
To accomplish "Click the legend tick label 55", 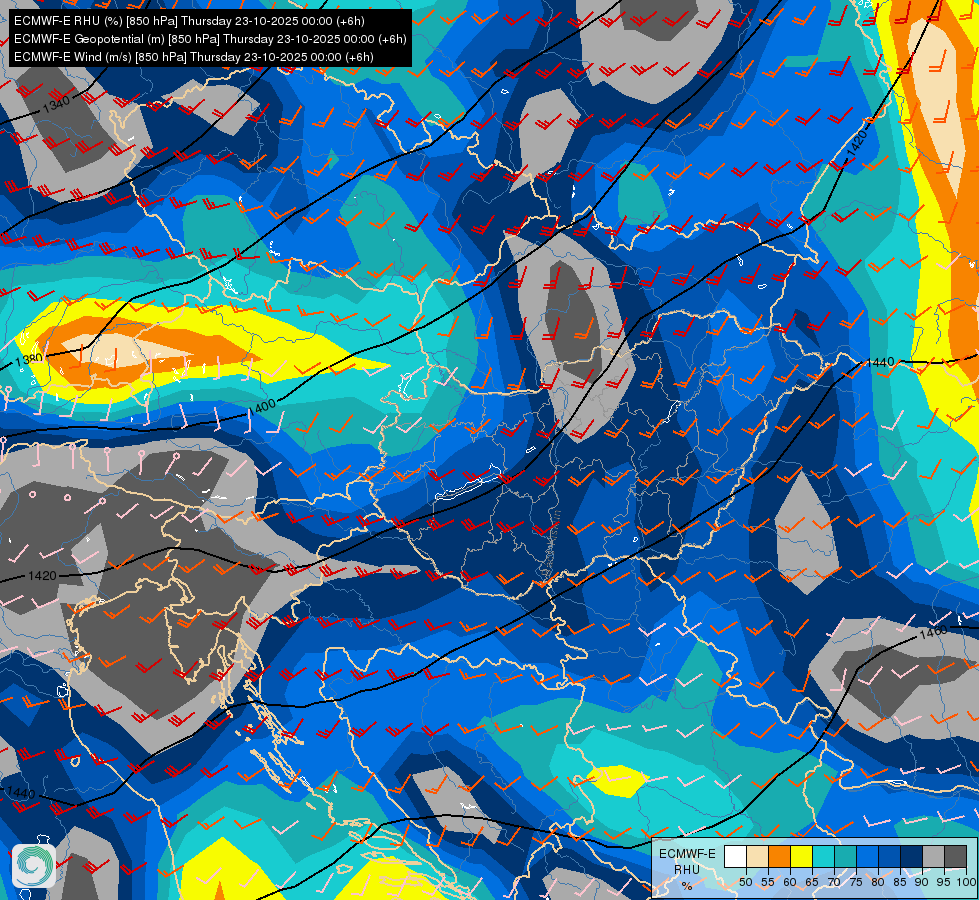I will click(x=767, y=882).
